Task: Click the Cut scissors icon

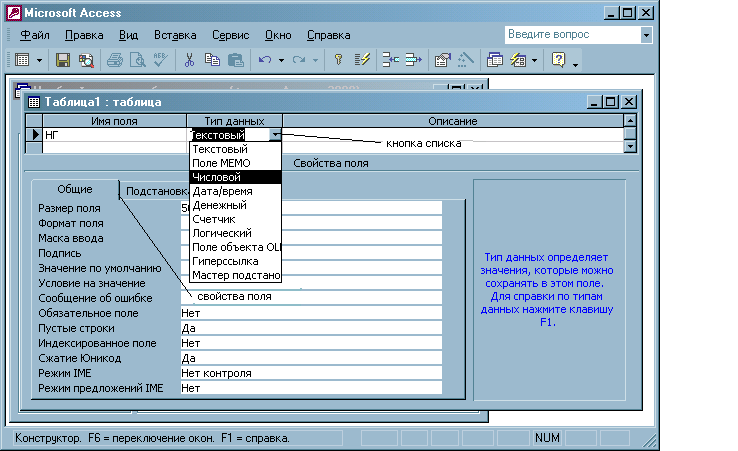Action: click(x=189, y=60)
